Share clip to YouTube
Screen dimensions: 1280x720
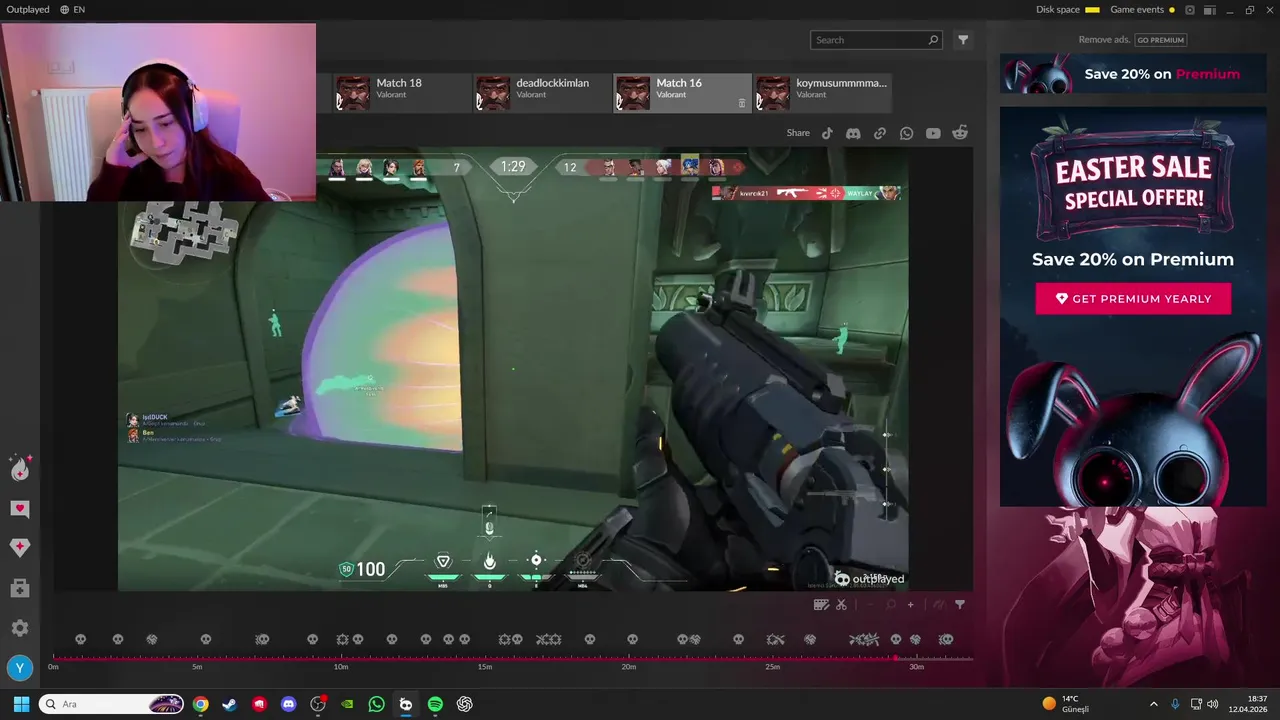pyautogui.click(x=933, y=133)
